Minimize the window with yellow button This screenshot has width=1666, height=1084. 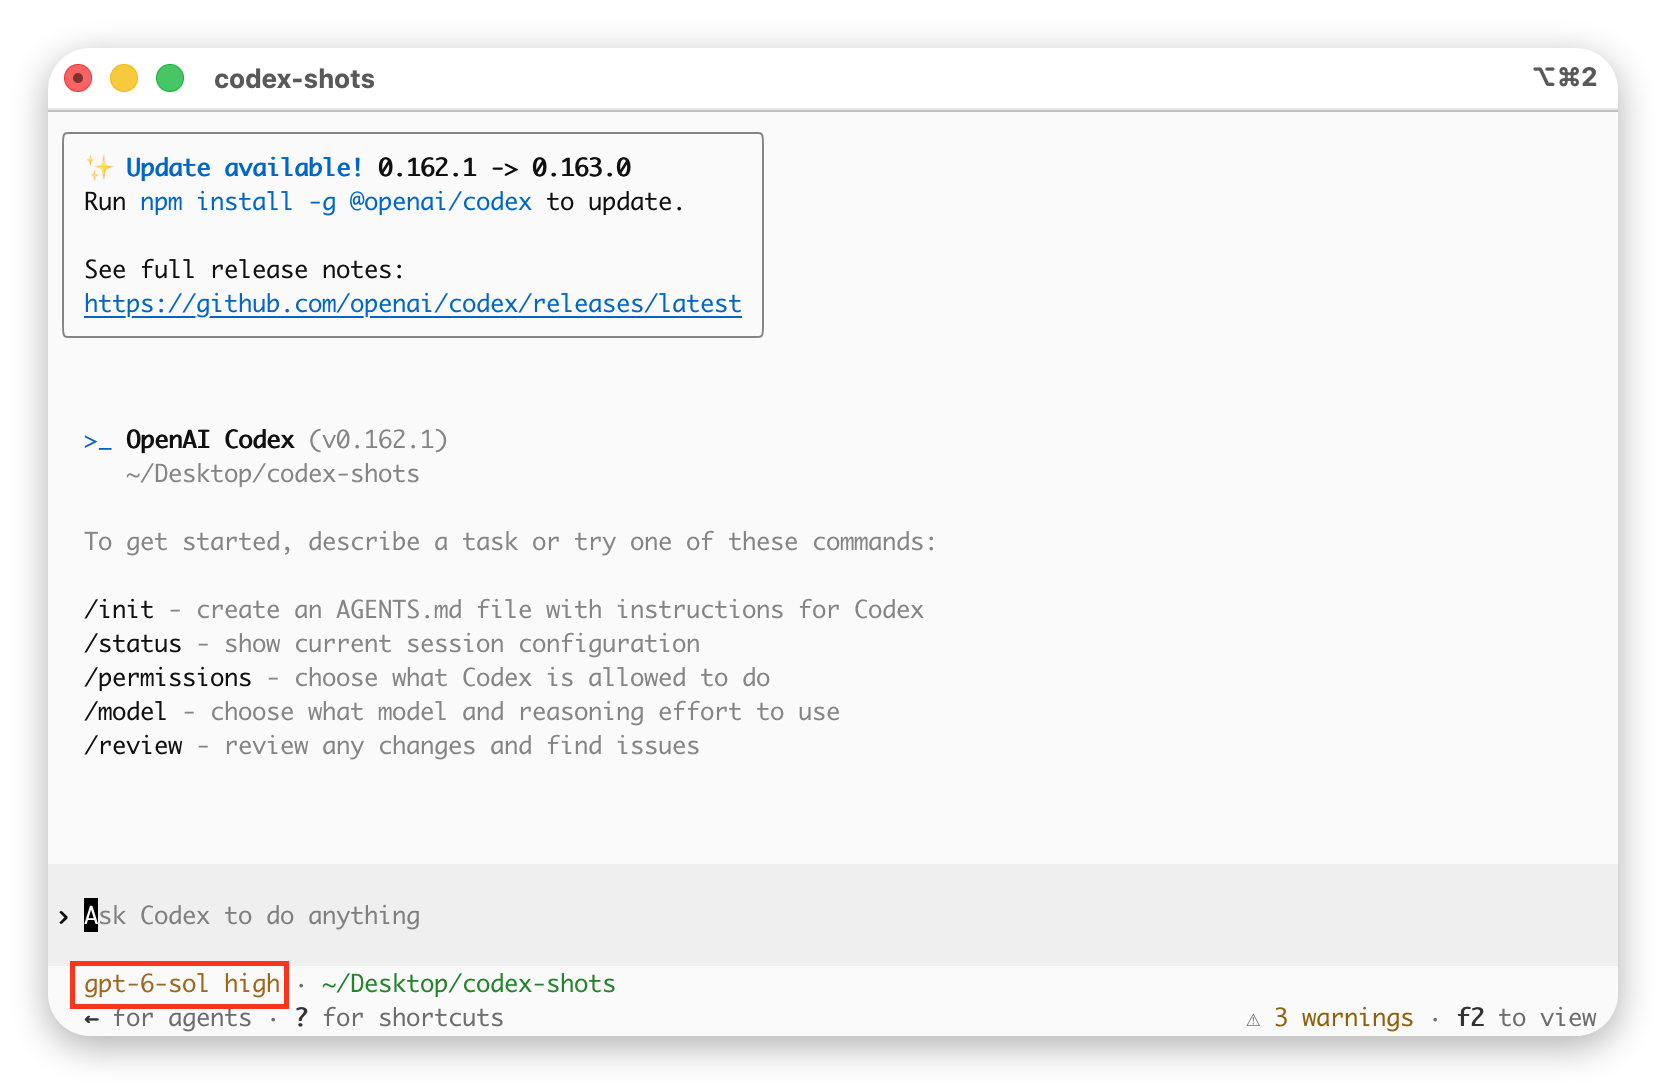tap(124, 78)
